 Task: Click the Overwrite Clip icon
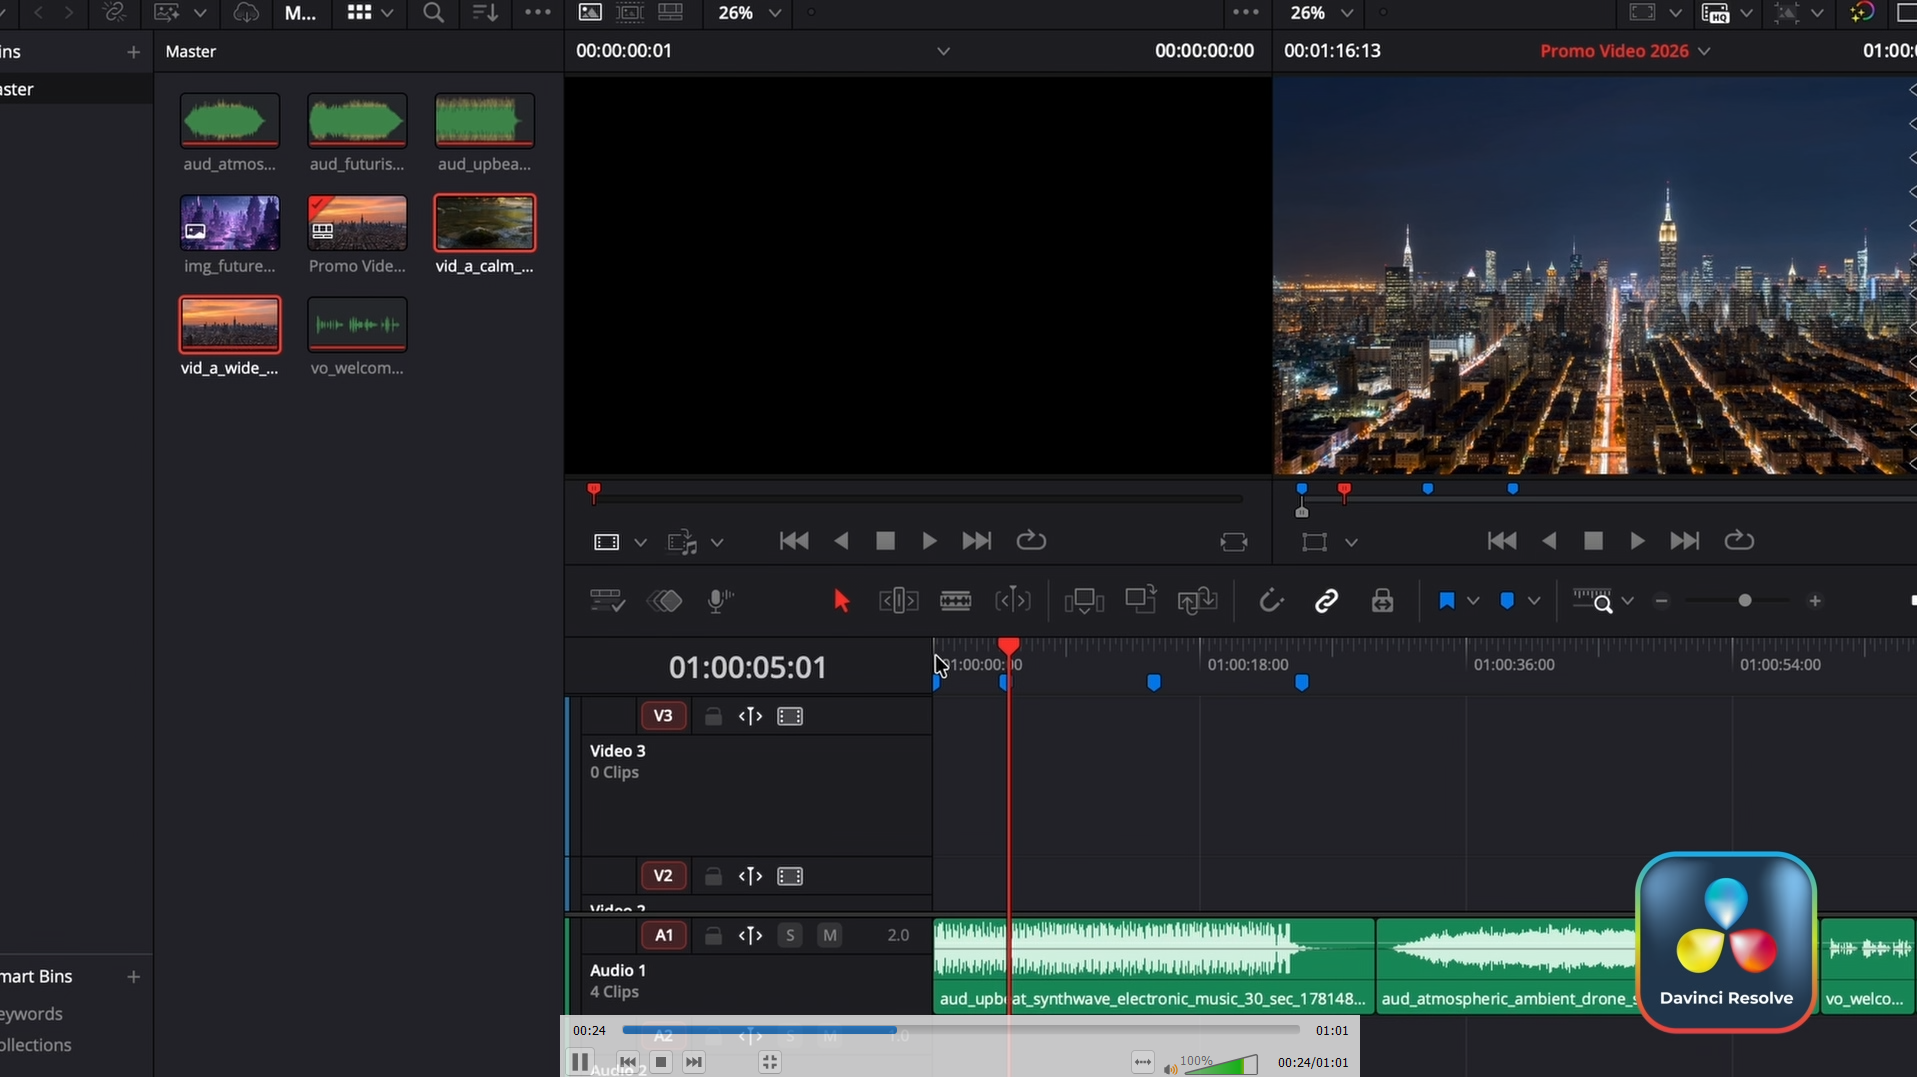pos(1141,600)
